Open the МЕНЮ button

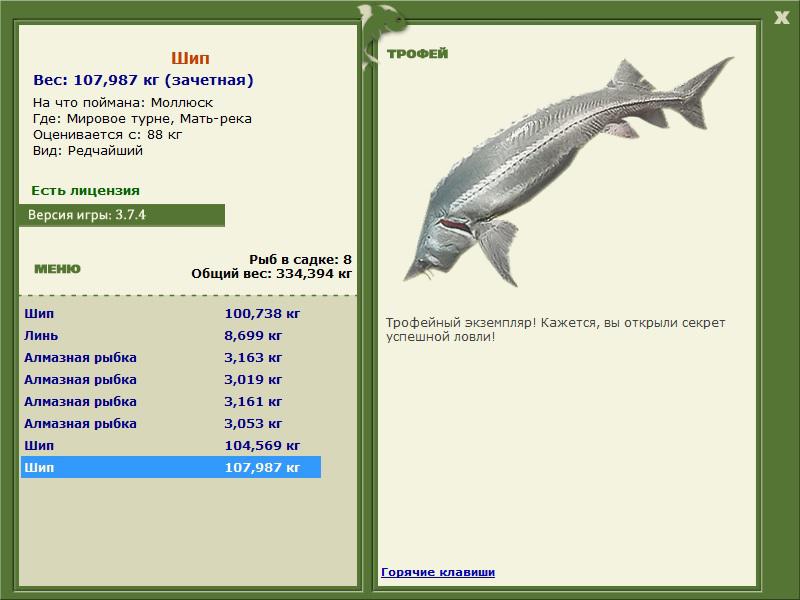(57, 269)
